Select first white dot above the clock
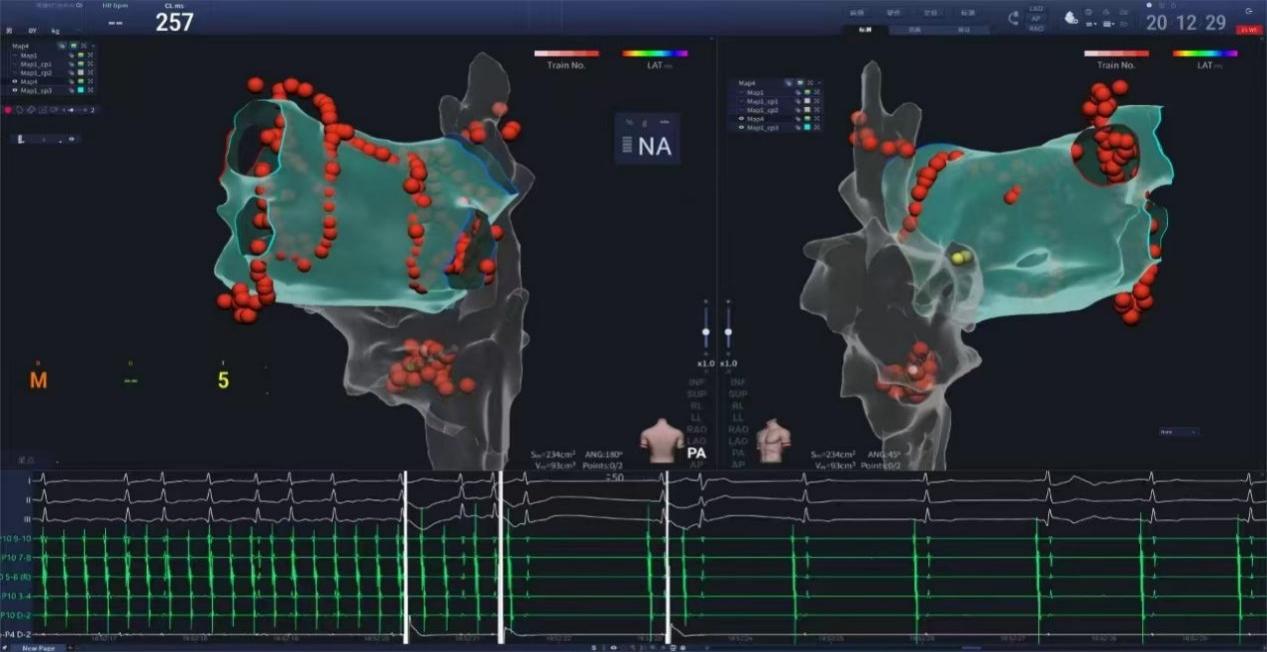Image resolution: width=1267 pixels, height=652 pixels. 1149,5
